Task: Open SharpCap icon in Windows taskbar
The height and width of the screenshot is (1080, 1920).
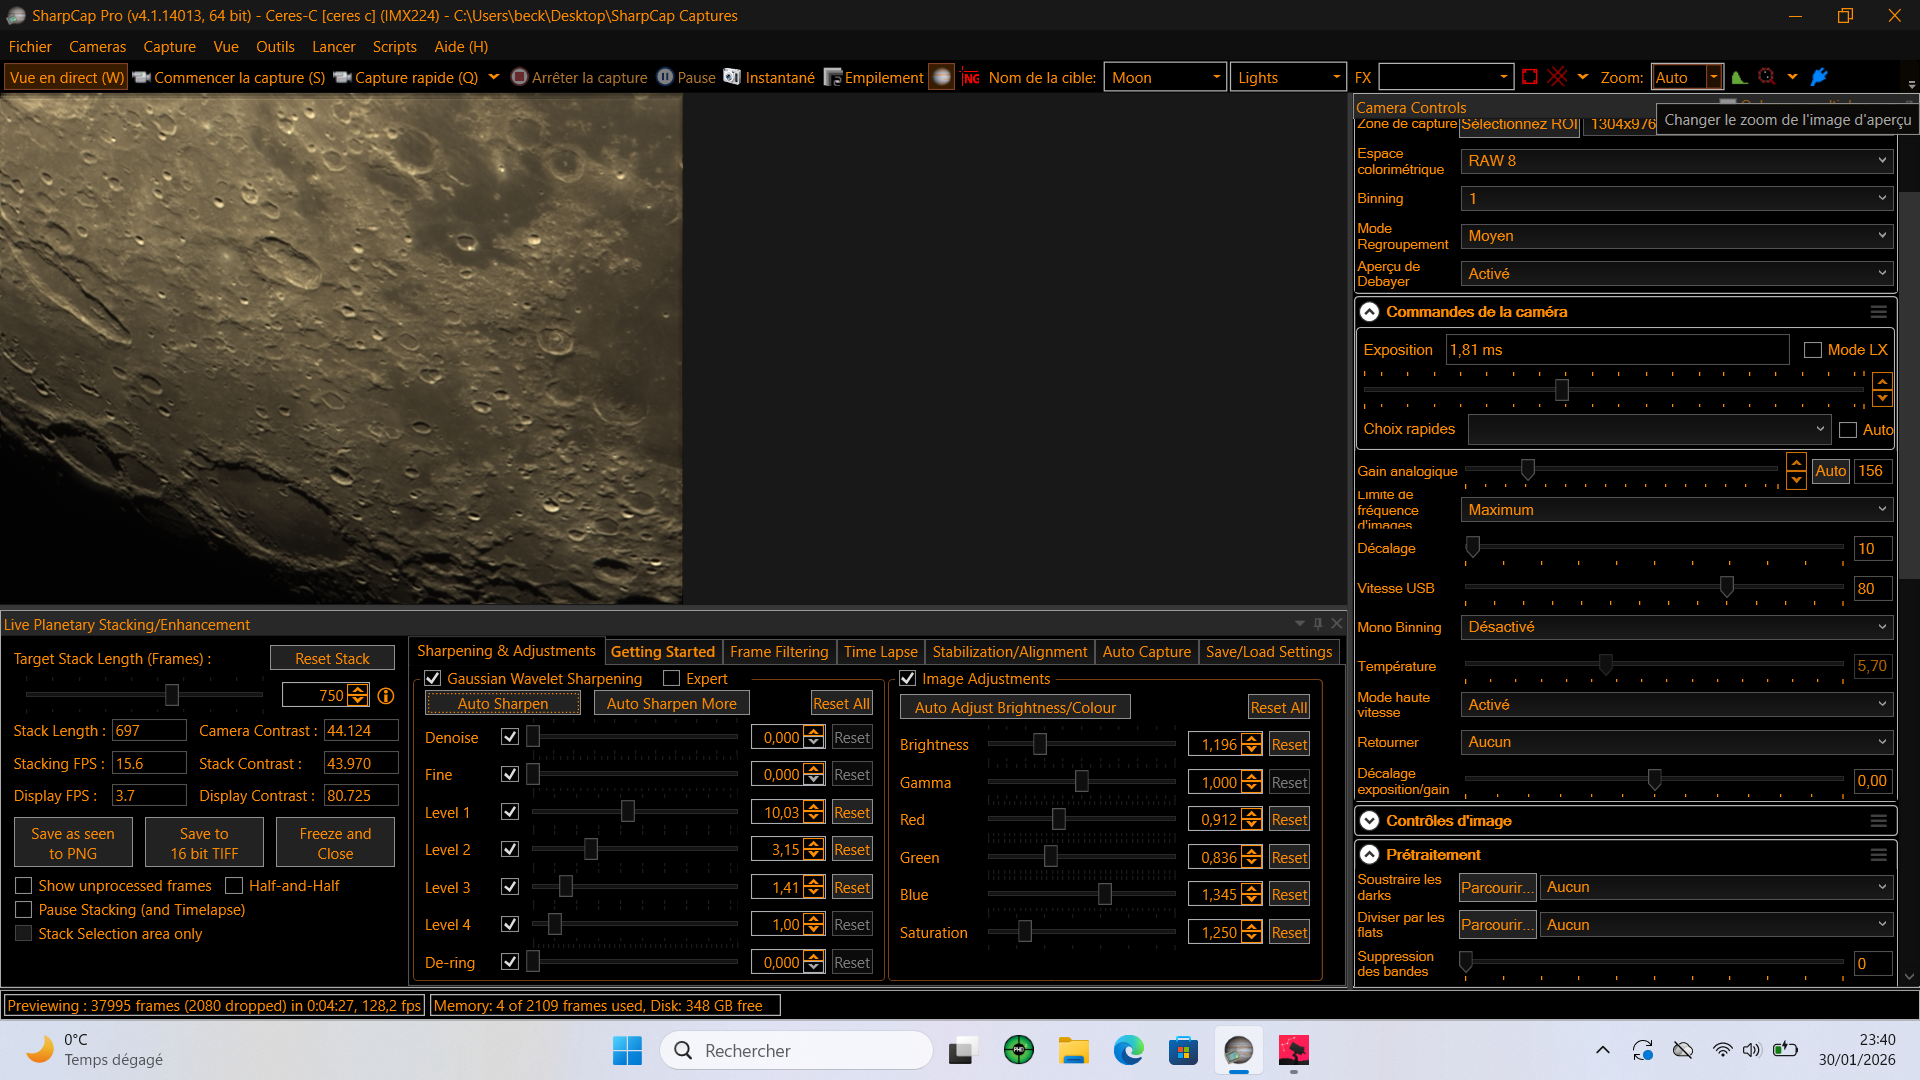Action: point(1238,1050)
